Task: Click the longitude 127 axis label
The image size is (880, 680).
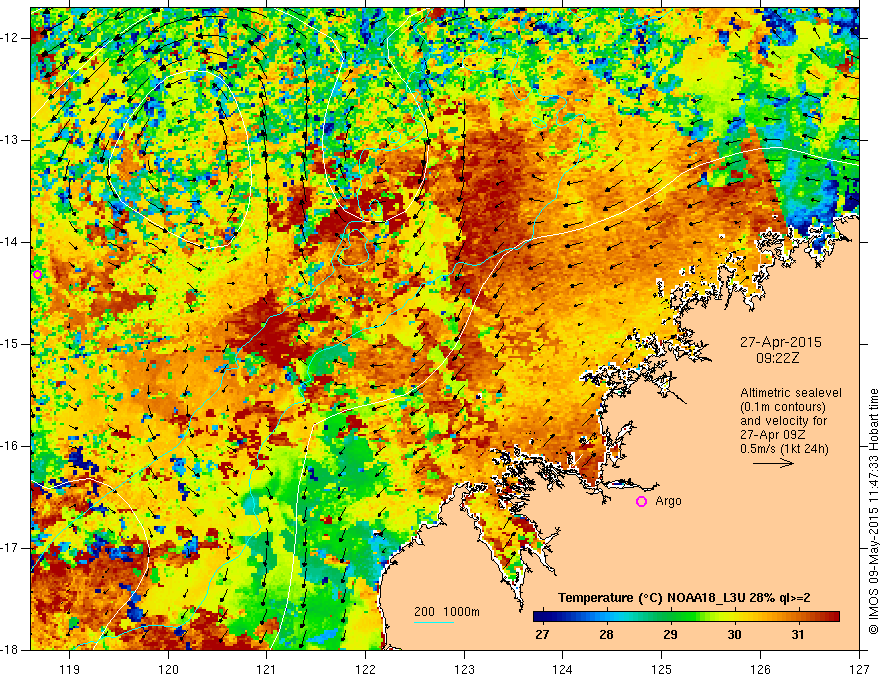Action: tap(859, 669)
